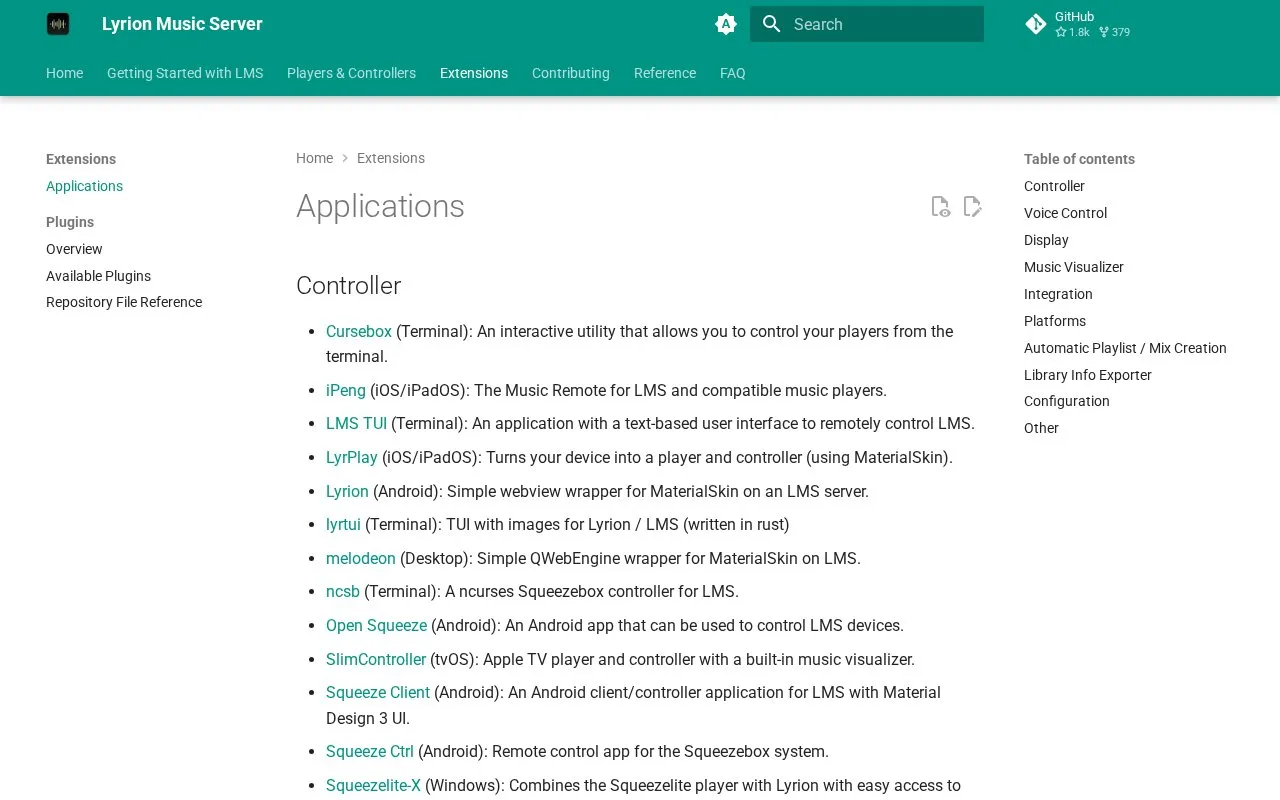Click the Home breadcrumb link
Image resolution: width=1280 pixels, height=800 pixels.
(x=314, y=158)
